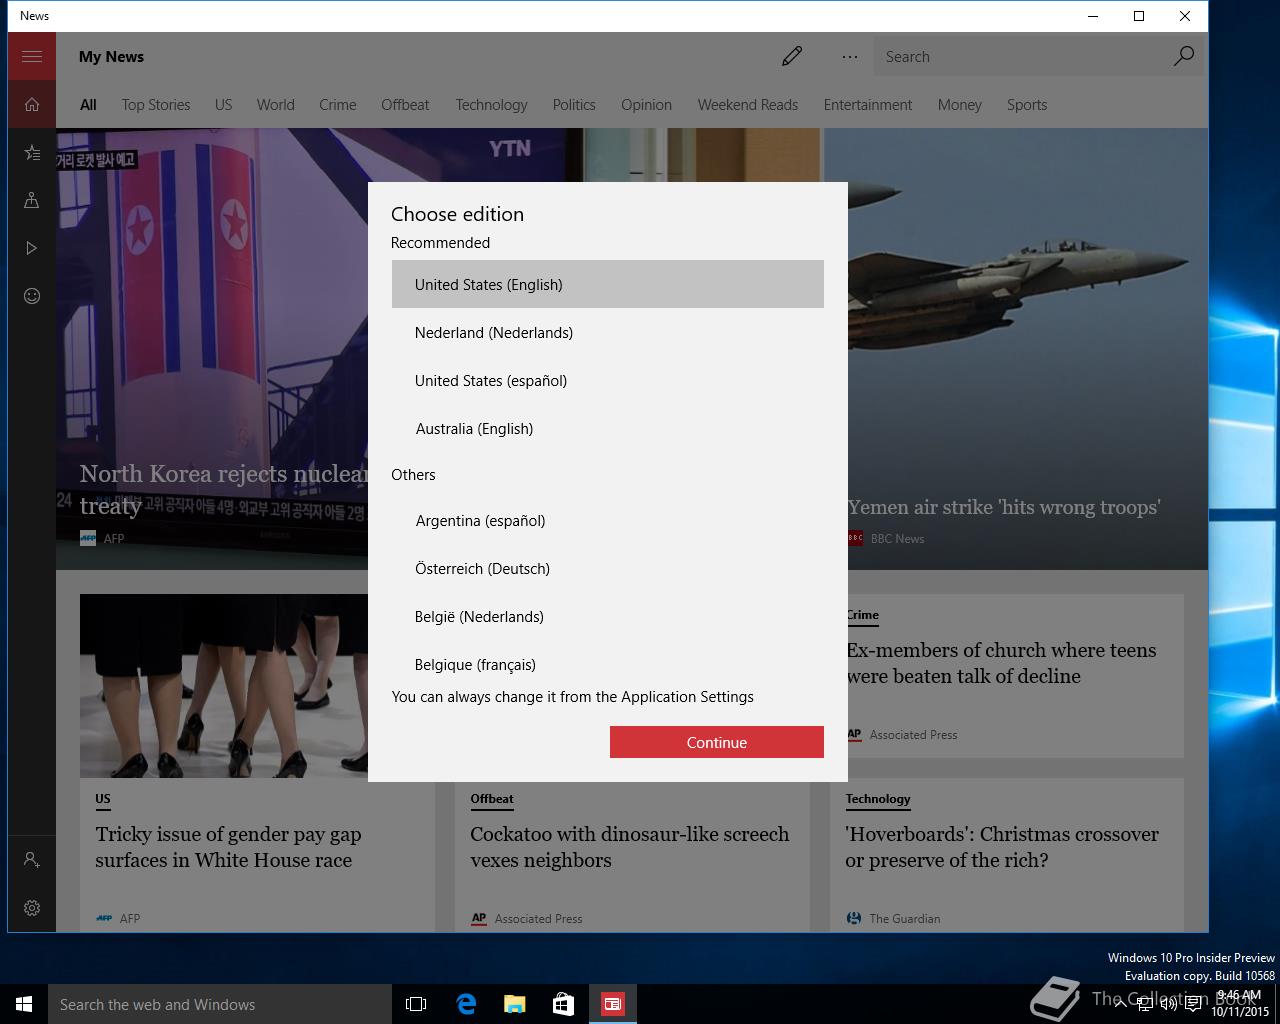Open the World tab

(275, 104)
